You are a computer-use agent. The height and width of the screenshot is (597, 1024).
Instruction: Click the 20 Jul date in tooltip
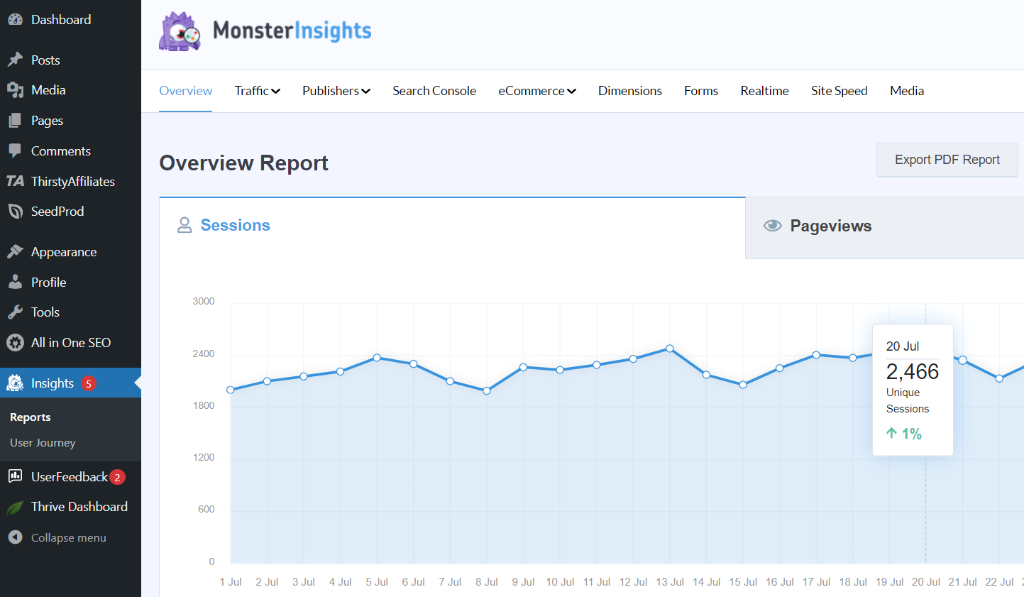click(x=902, y=346)
